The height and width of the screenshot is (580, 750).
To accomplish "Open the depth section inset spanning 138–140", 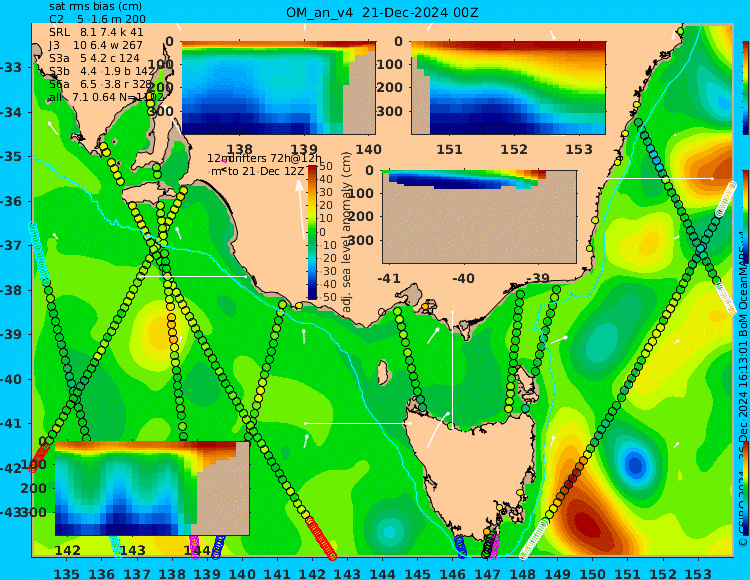I will point(278,88).
